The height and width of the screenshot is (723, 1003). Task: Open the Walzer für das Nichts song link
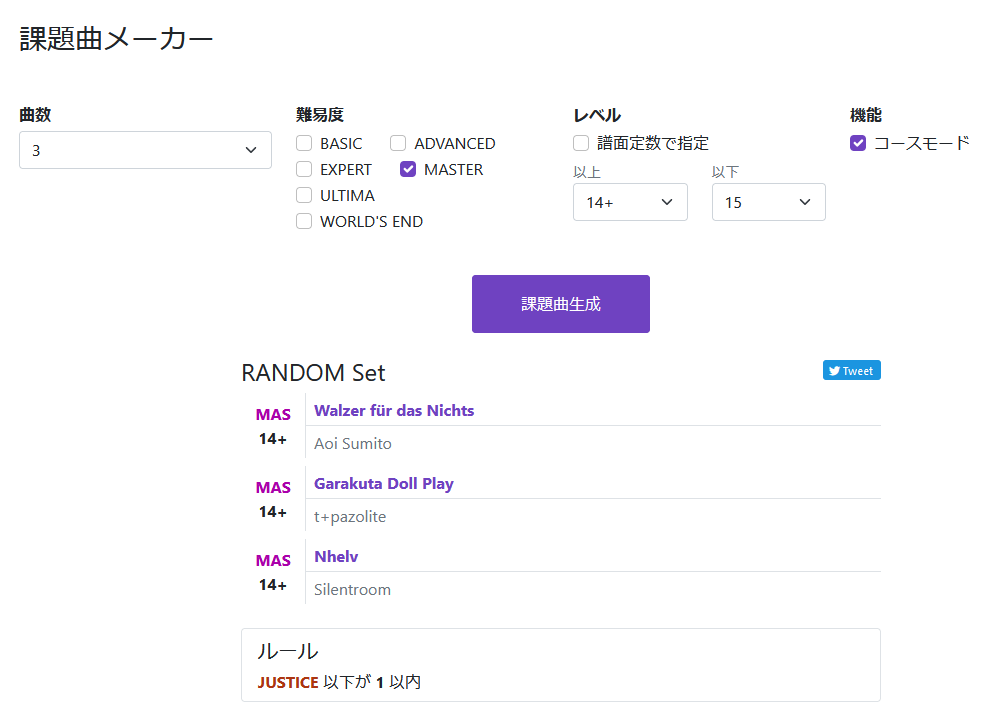pyautogui.click(x=394, y=410)
